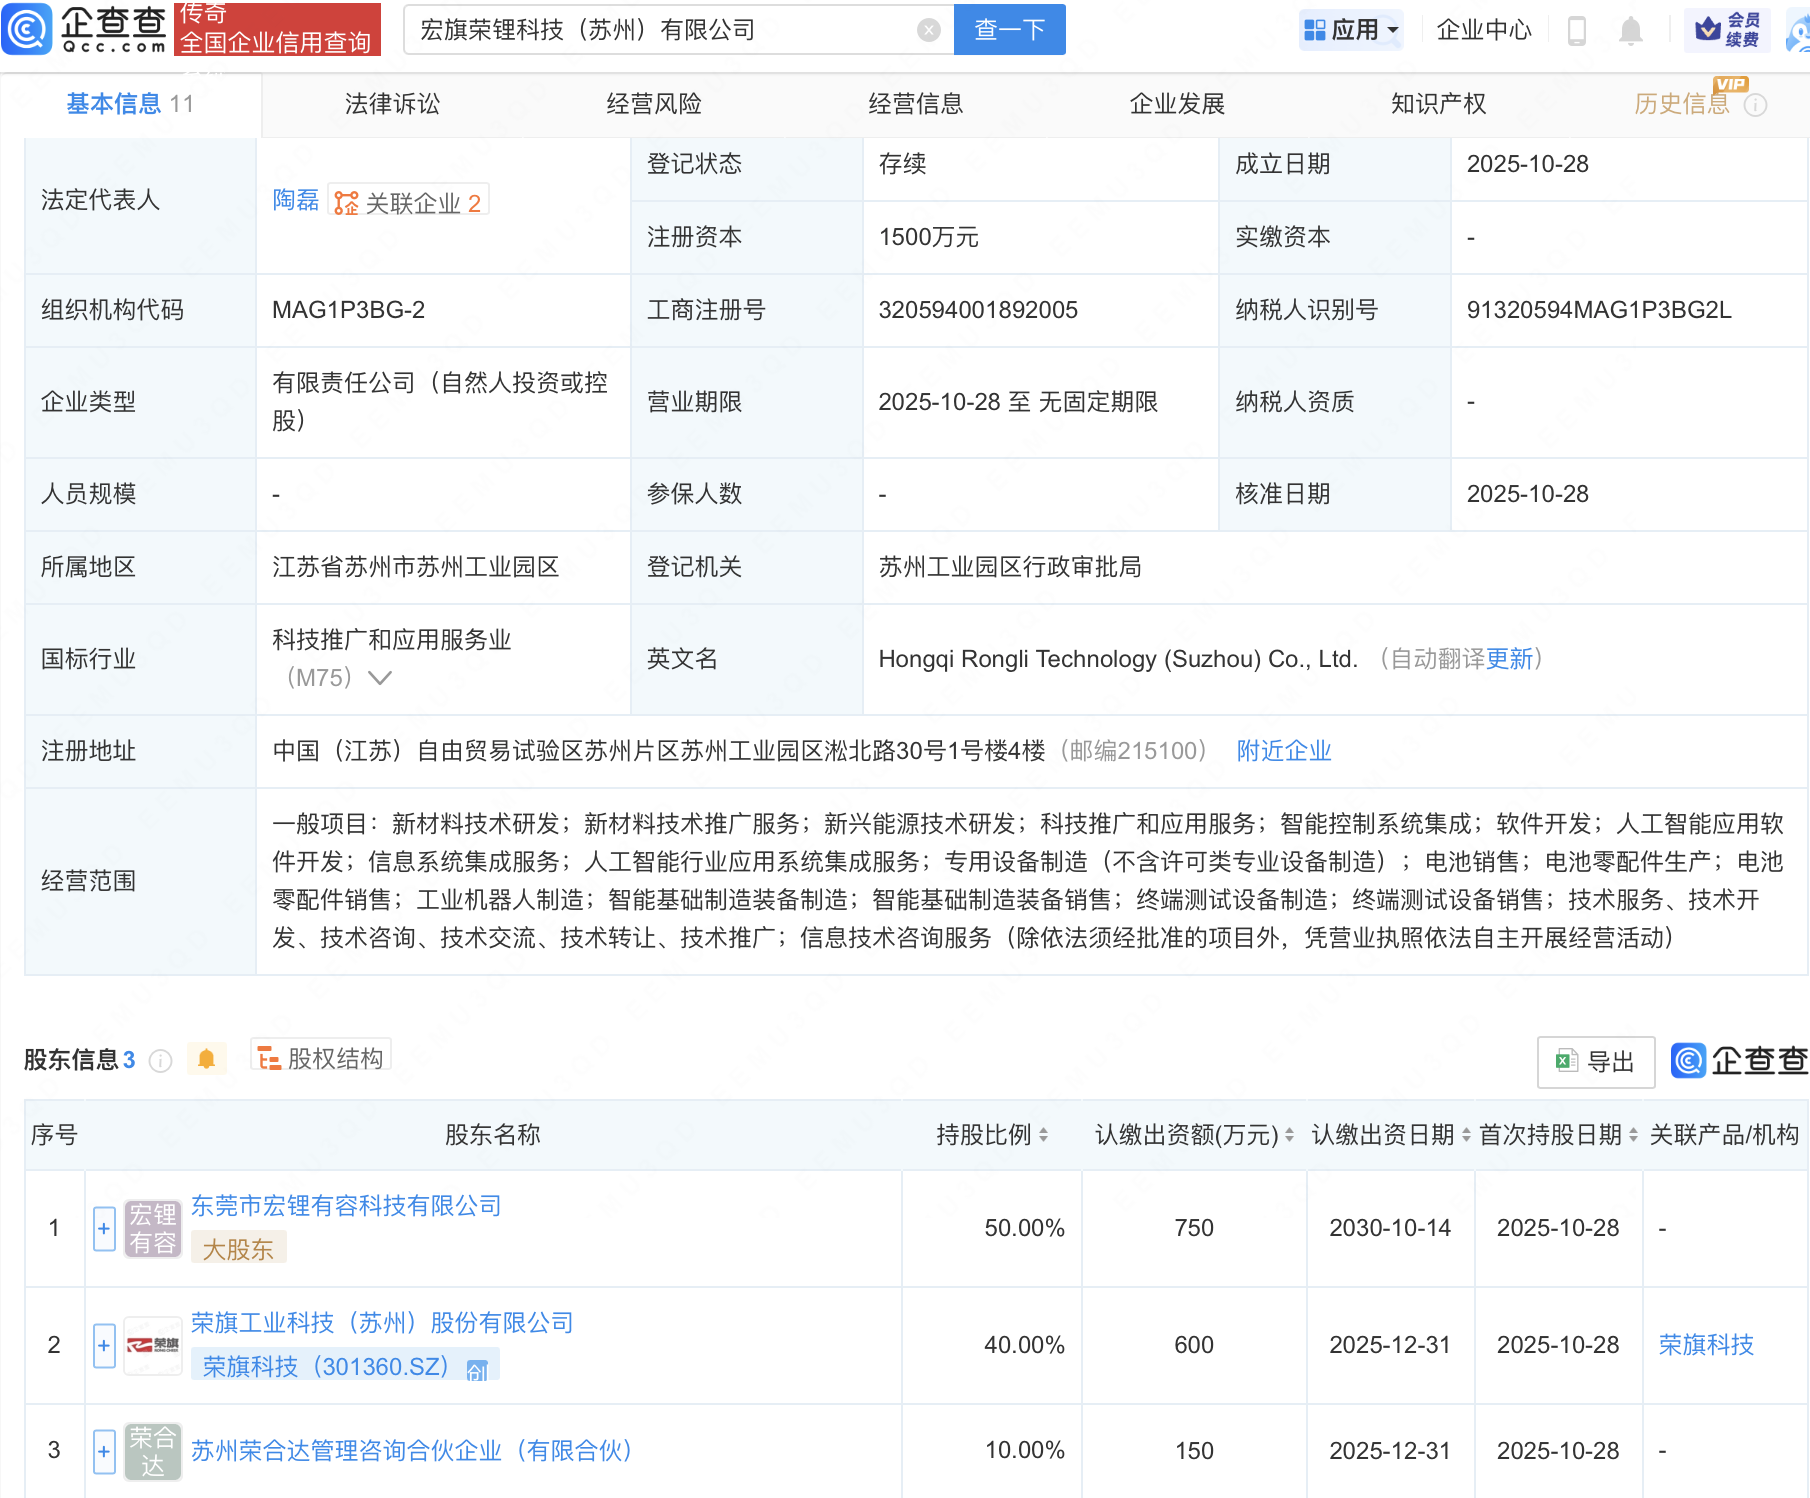Image resolution: width=1810 pixels, height=1498 pixels.
Task: Click the 查一下 search button
Action: (x=1008, y=30)
